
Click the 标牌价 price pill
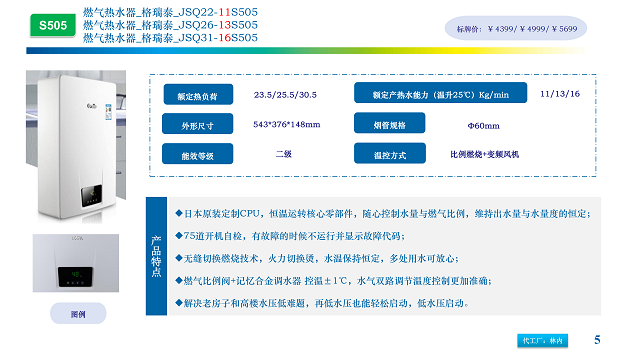516,28
